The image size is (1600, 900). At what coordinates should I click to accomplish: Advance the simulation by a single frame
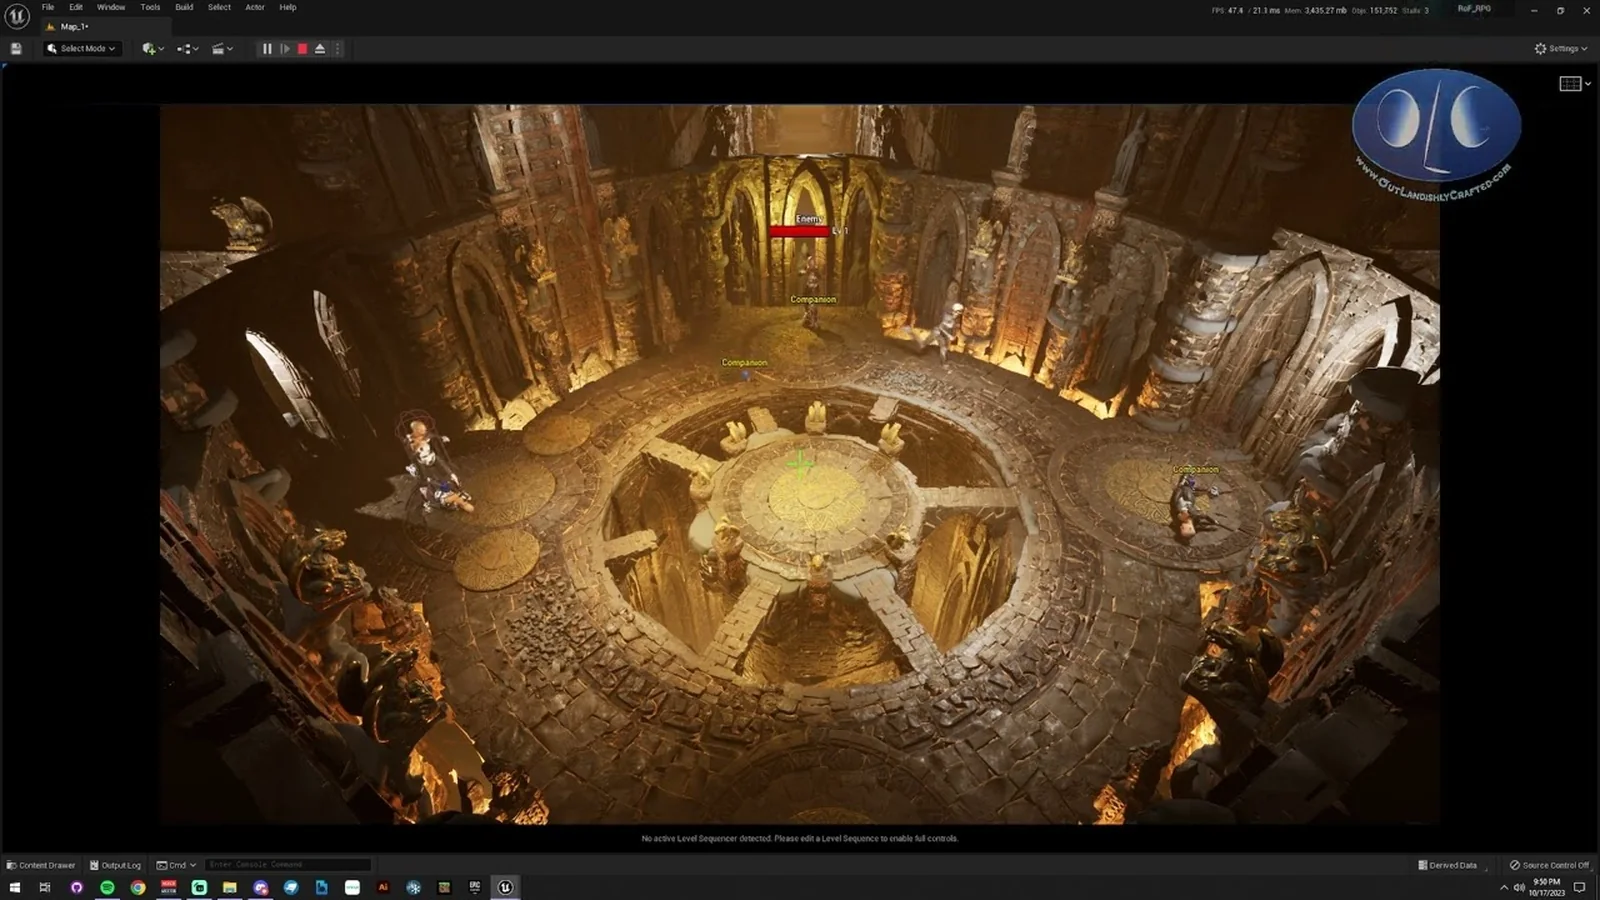click(x=285, y=48)
